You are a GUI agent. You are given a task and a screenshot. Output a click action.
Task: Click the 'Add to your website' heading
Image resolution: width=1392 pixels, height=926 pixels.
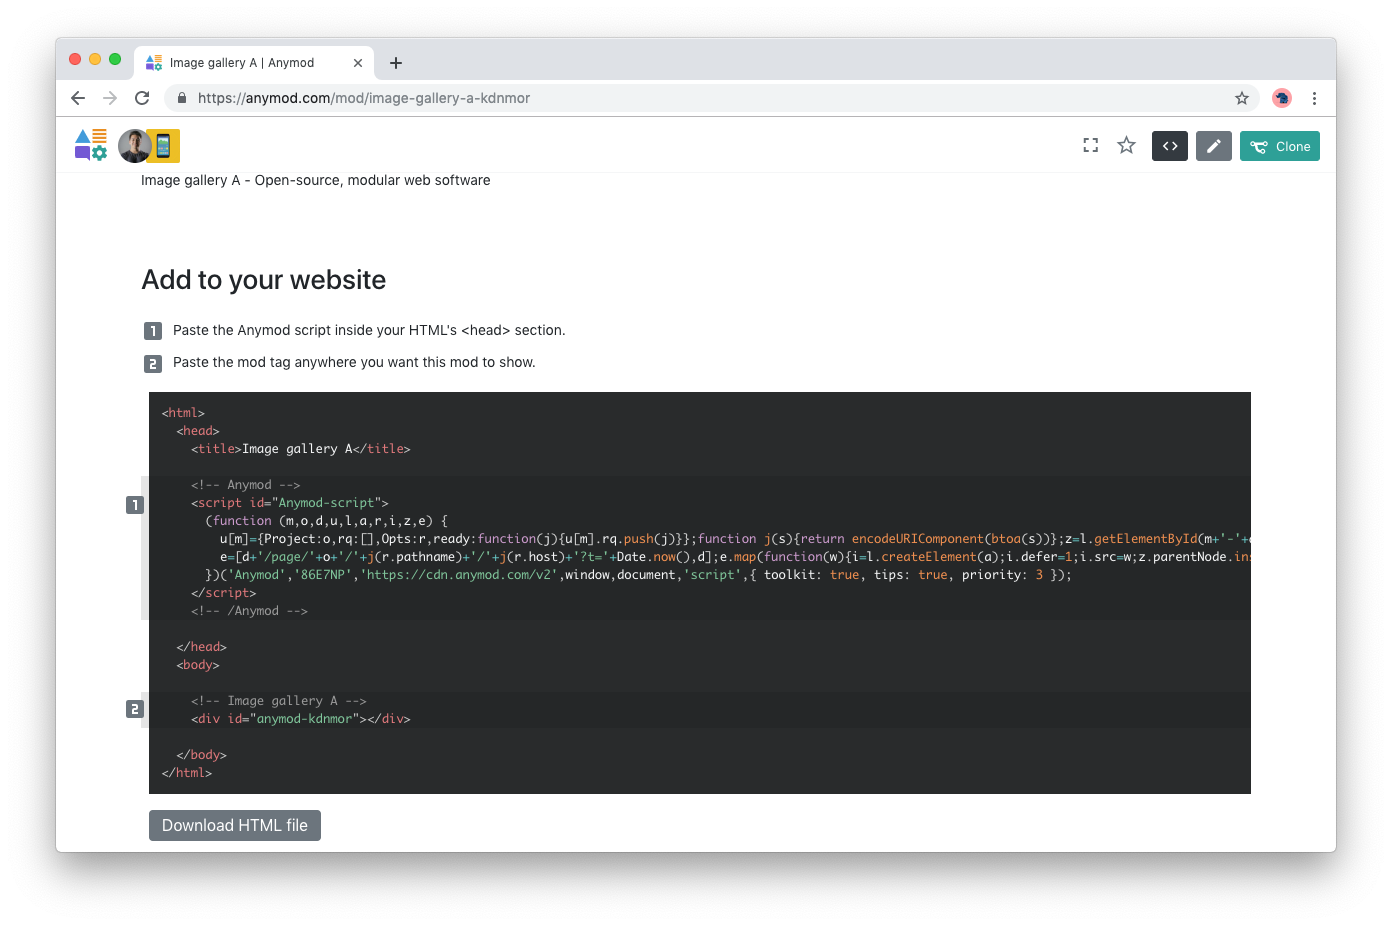click(x=264, y=280)
